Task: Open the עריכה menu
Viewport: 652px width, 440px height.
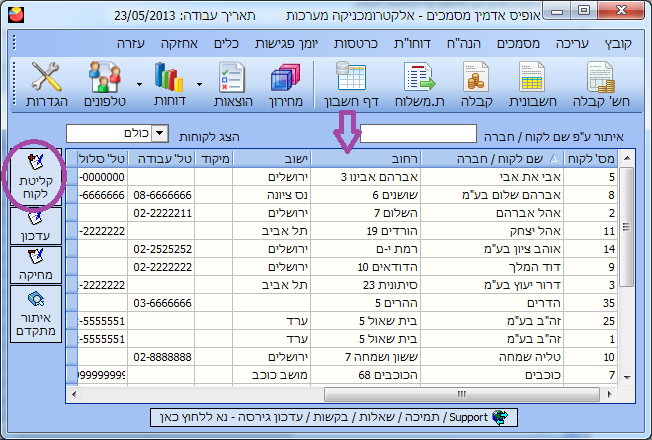Action: (x=572, y=43)
